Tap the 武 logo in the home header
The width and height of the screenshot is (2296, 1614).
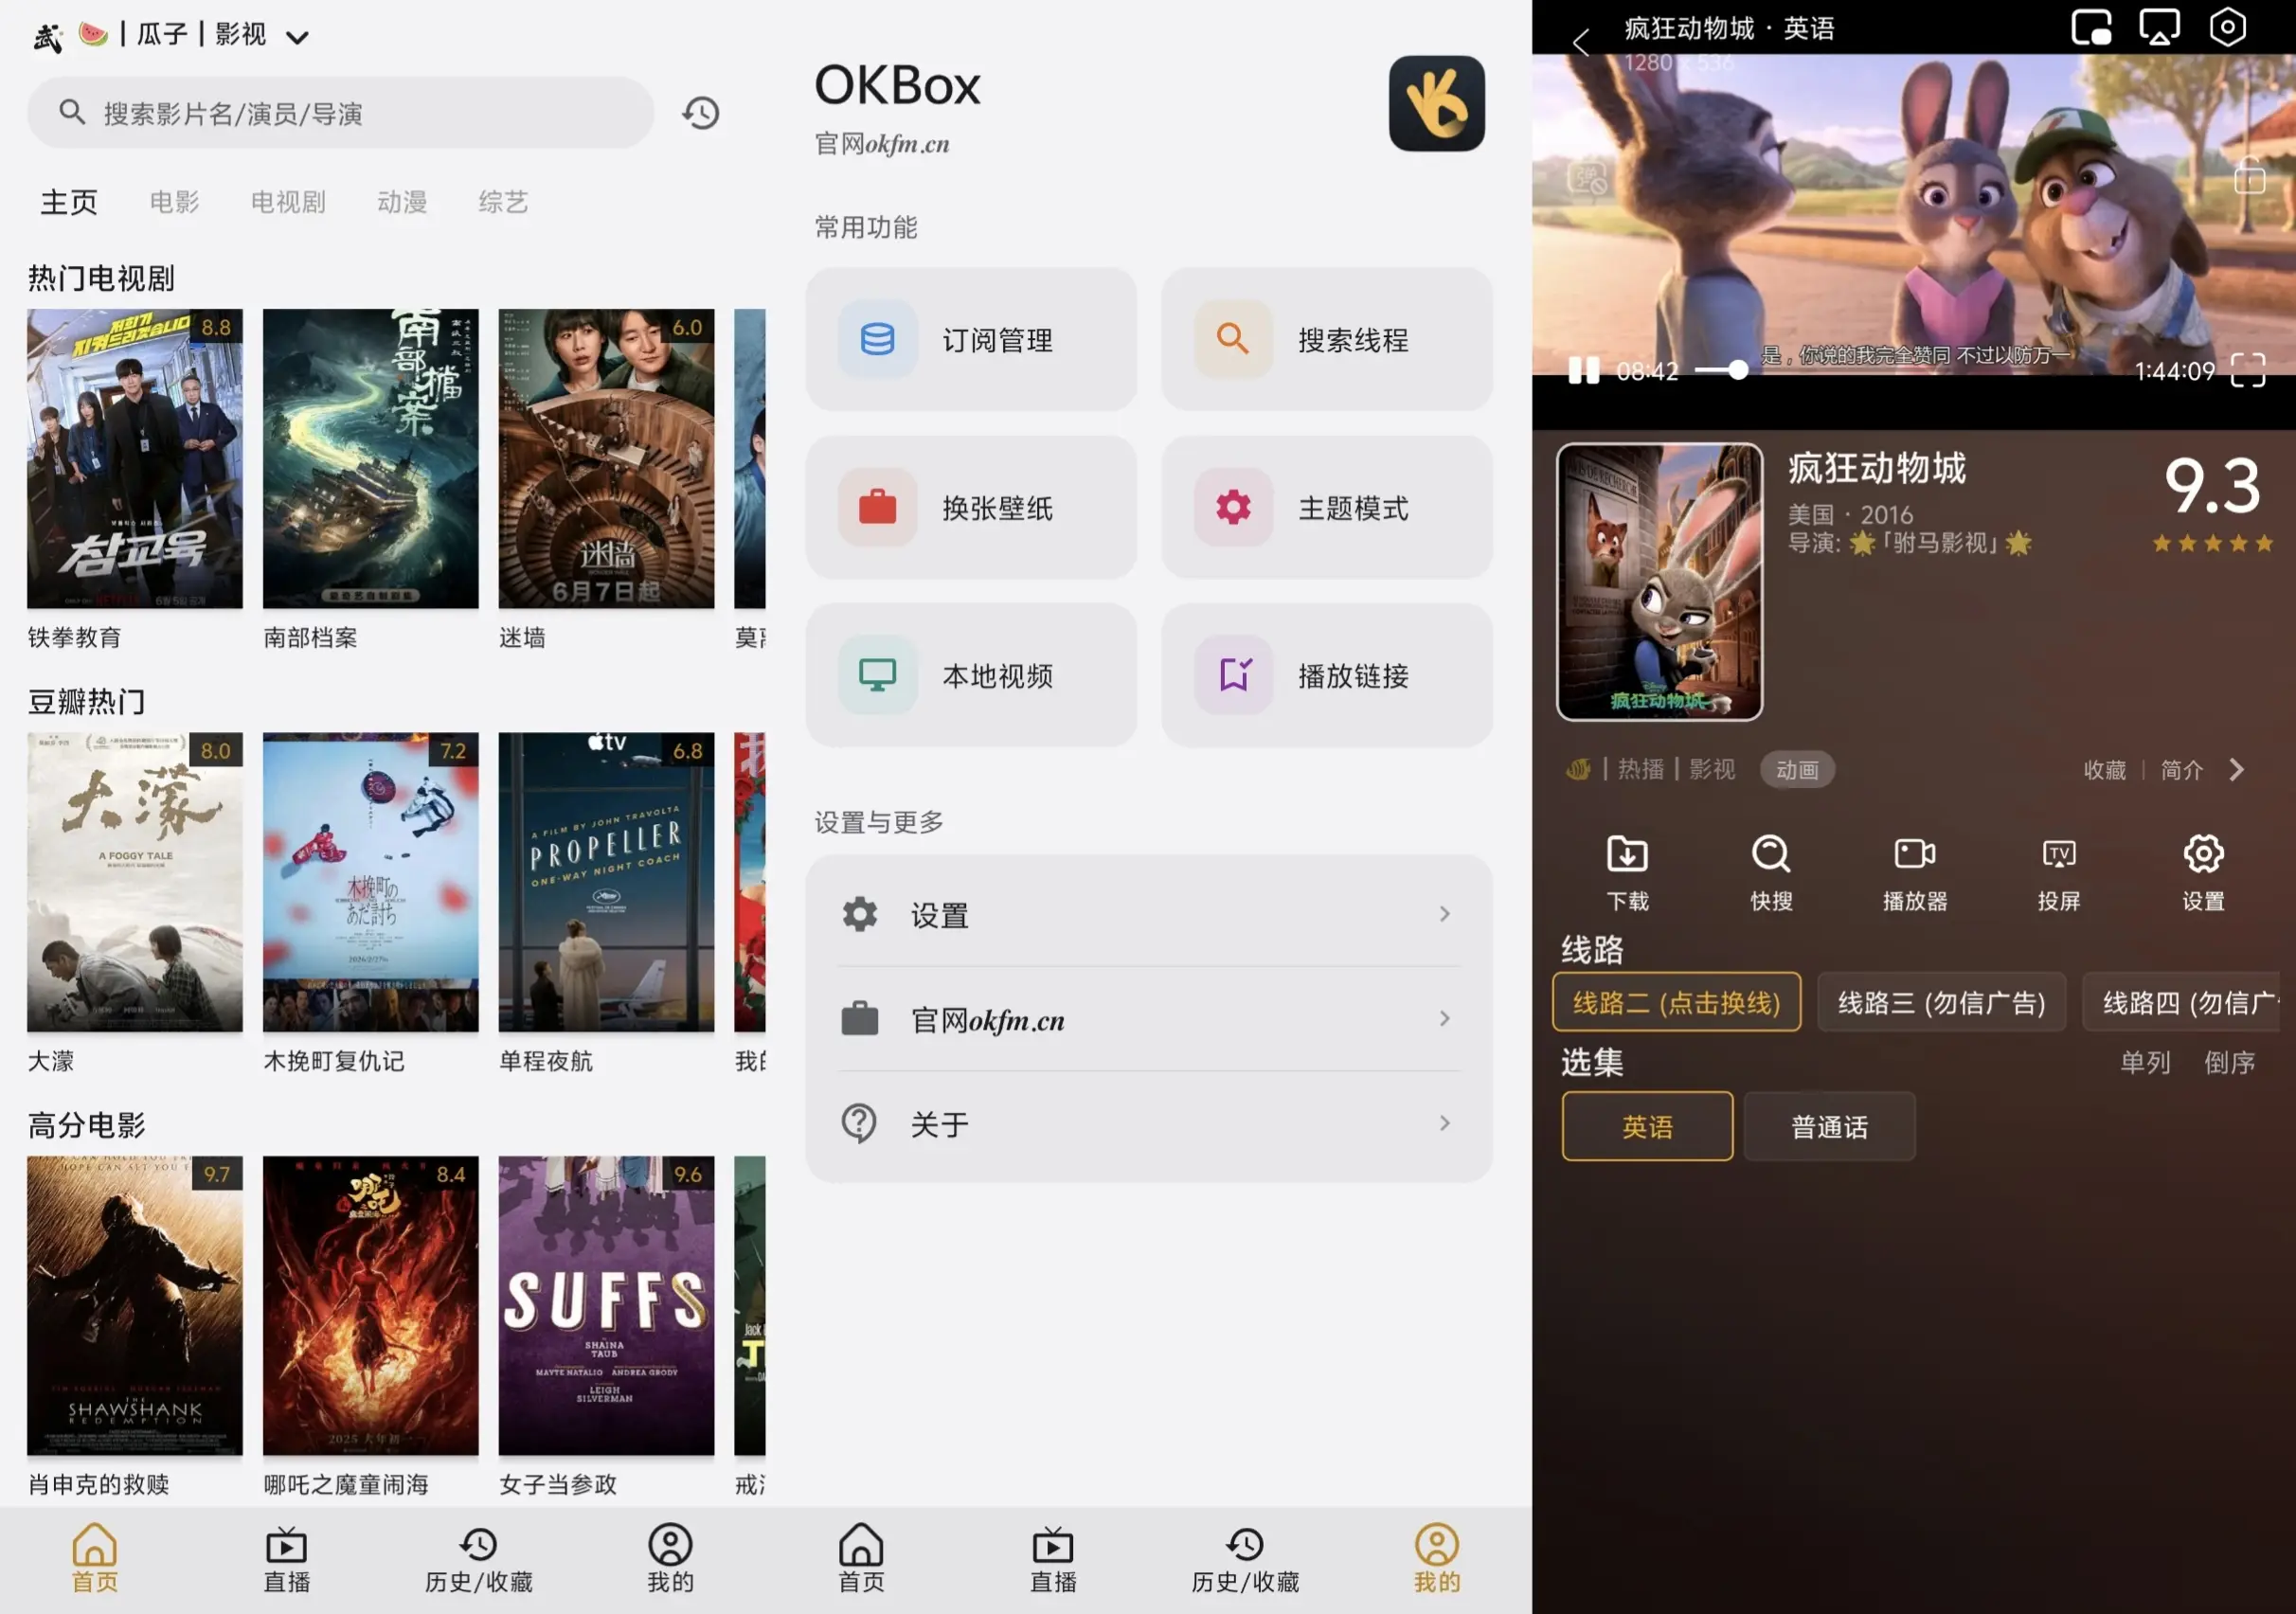[x=47, y=37]
